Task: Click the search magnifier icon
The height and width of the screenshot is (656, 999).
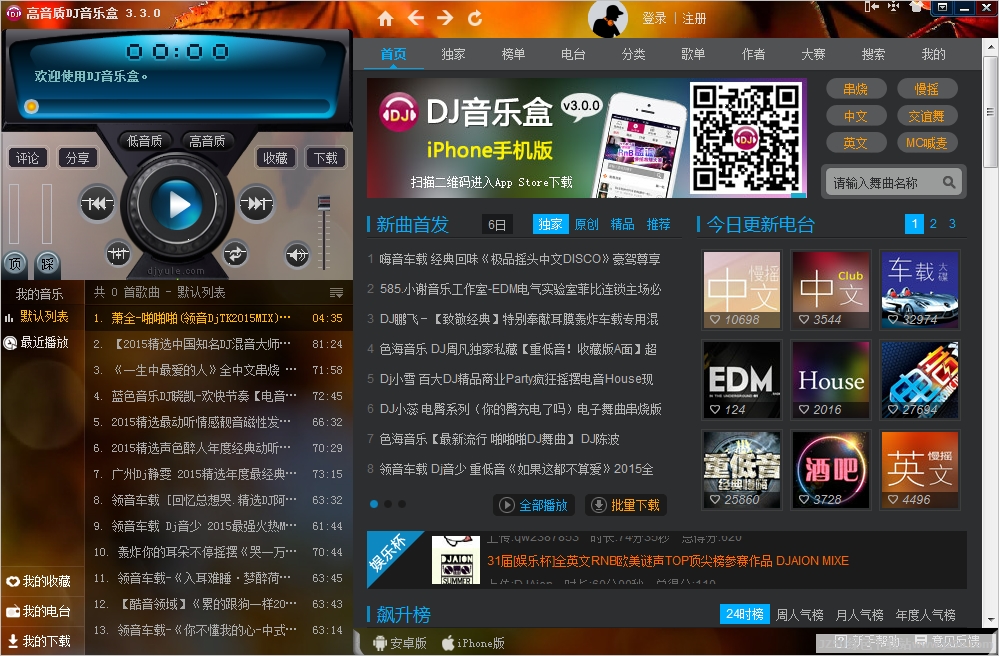Action: click(x=949, y=183)
